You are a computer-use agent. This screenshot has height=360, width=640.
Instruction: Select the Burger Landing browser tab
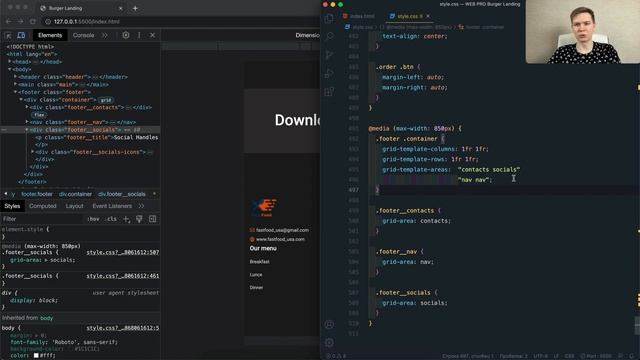coord(81,8)
